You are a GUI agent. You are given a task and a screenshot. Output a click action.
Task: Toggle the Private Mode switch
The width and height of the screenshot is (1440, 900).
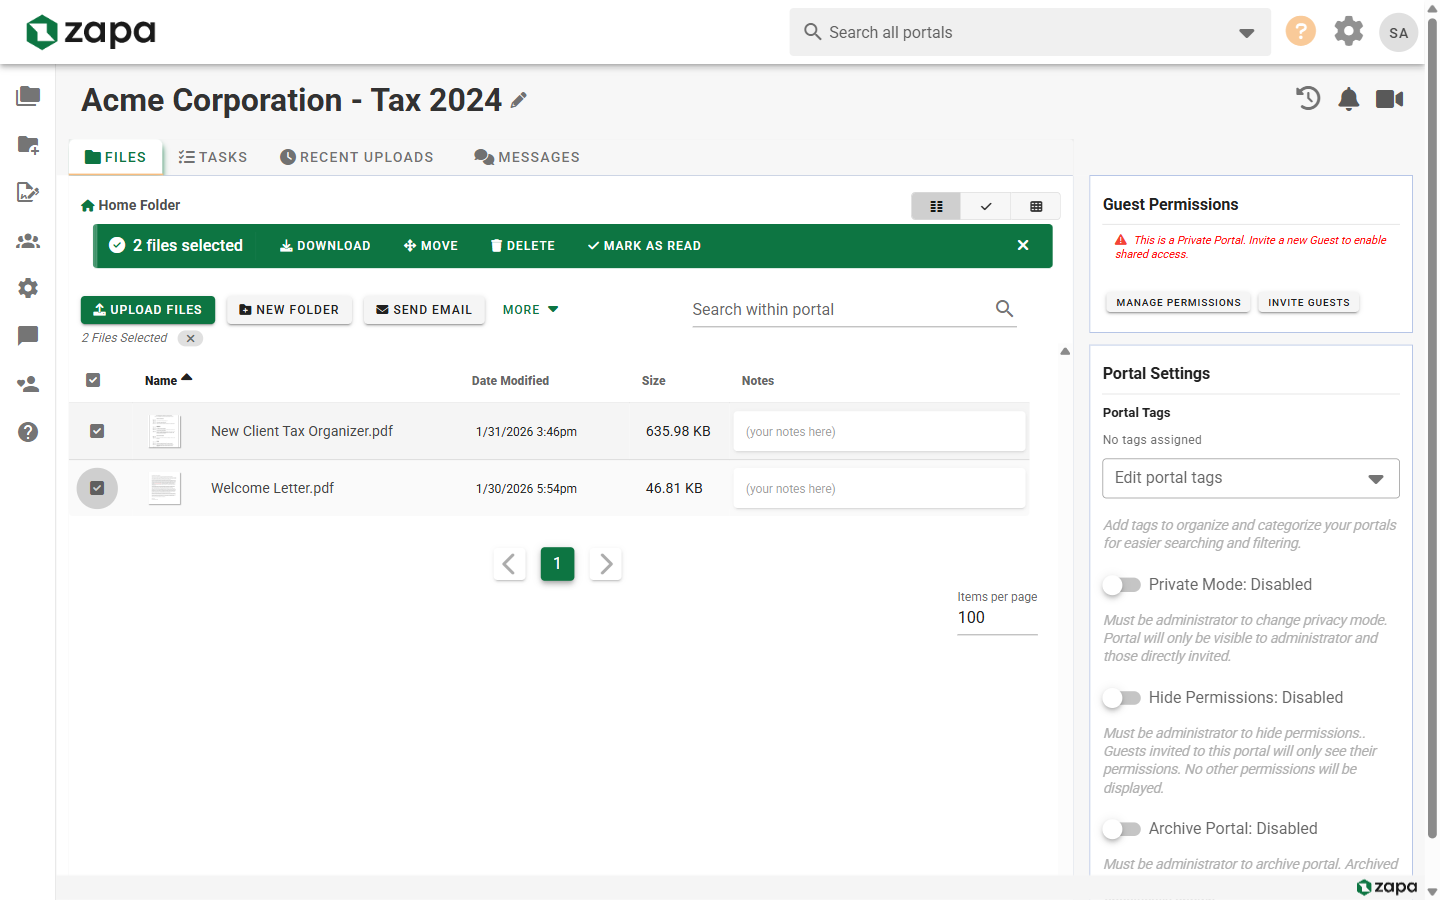(x=1122, y=584)
